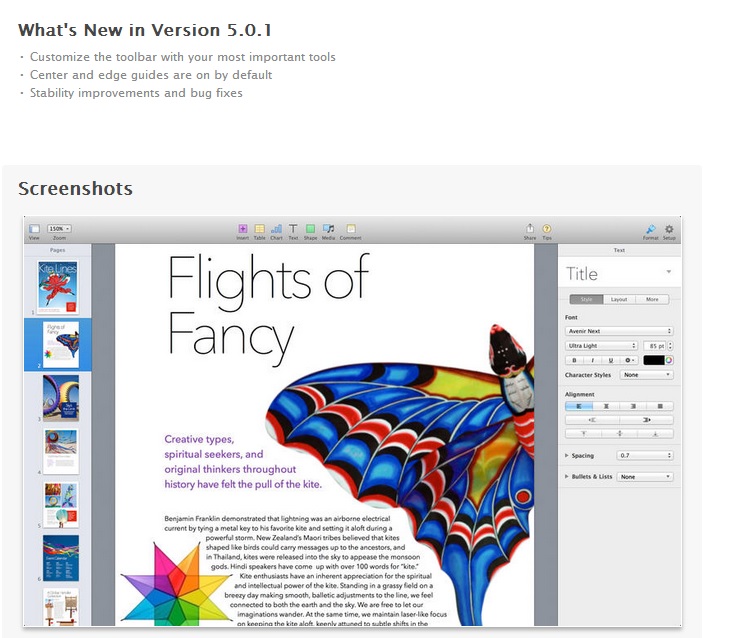This screenshot has width=737, height=638.
Task: Open the Avenir Next font dropdown
Action: [x=619, y=331]
